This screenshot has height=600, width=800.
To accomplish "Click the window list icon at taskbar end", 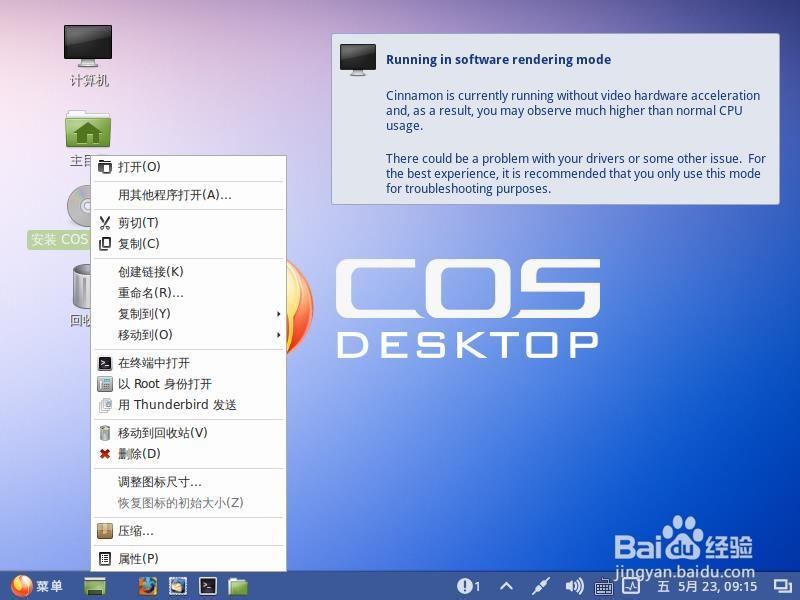I will coord(783,586).
